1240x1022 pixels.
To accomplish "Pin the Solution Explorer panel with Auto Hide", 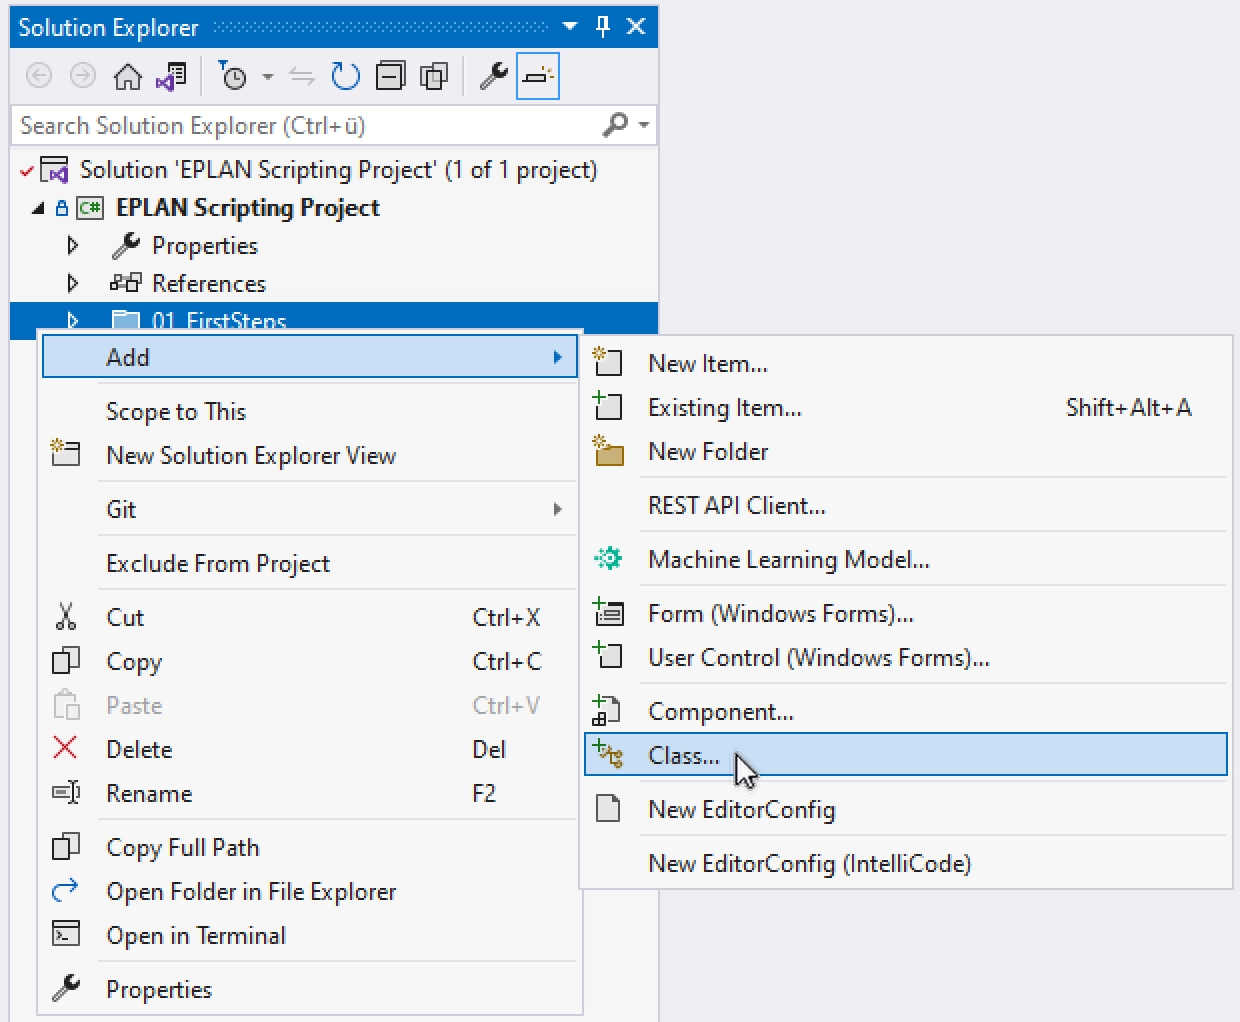I will [x=603, y=26].
